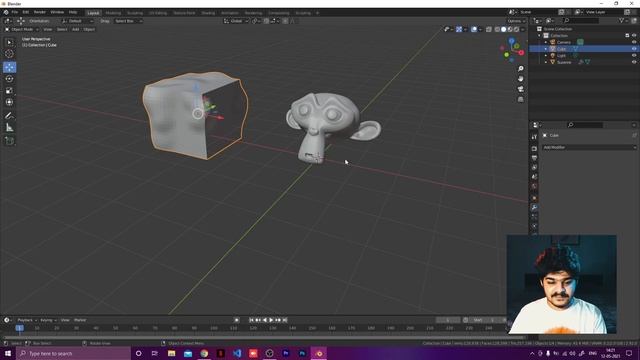Open the viewport Object menu

(89, 29)
